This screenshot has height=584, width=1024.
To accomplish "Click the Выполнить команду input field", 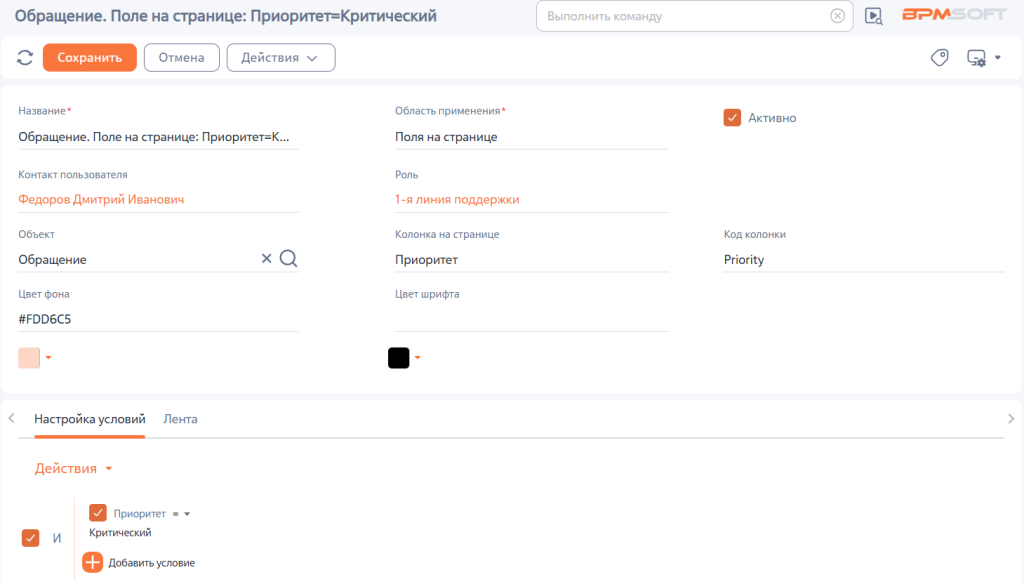I will 686,16.
